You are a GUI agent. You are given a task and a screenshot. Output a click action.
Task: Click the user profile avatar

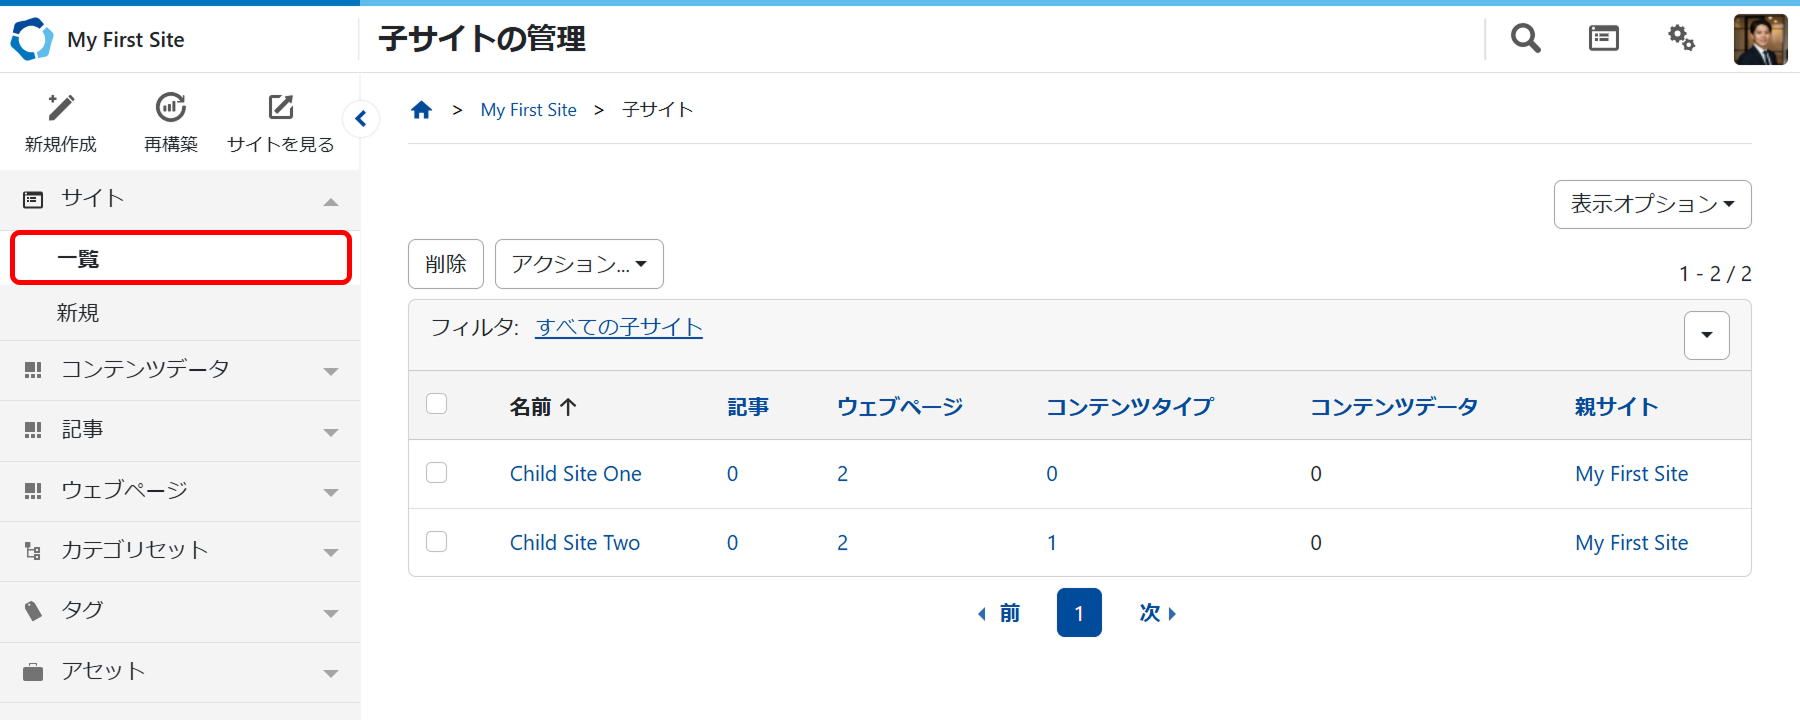pyautogui.click(x=1760, y=40)
